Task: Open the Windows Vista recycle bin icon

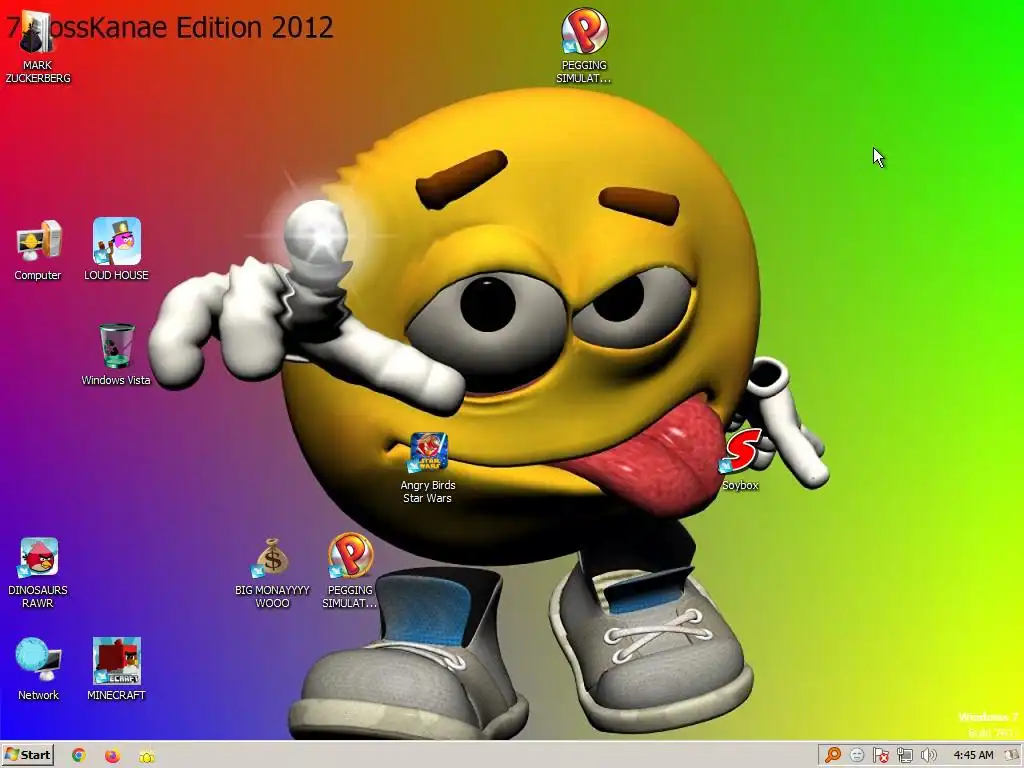Action: (116, 355)
